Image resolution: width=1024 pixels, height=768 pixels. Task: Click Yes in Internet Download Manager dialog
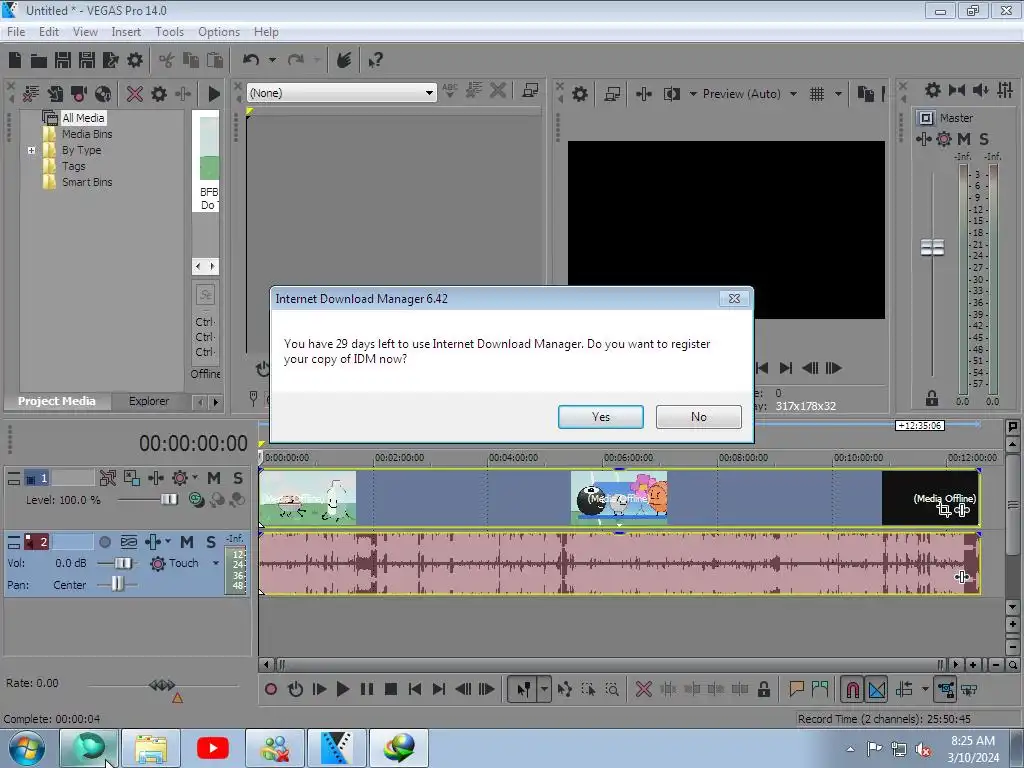[601, 417]
